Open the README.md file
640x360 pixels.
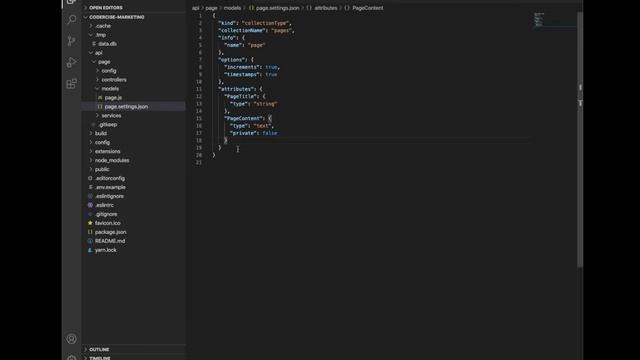click(110, 241)
